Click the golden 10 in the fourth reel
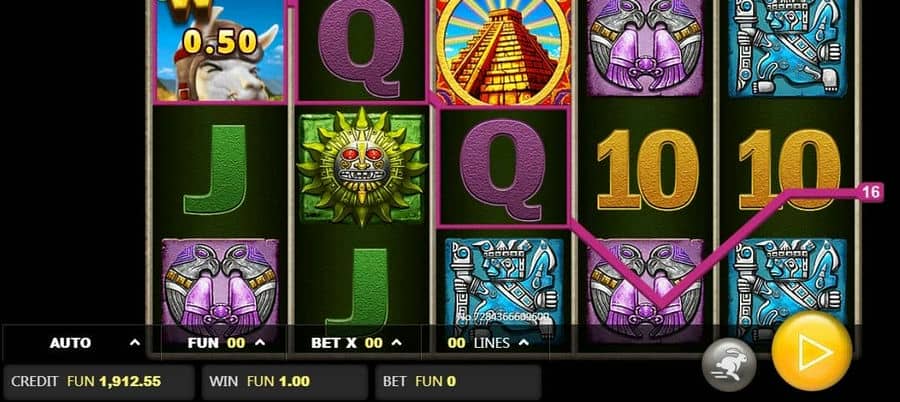 pos(647,168)
